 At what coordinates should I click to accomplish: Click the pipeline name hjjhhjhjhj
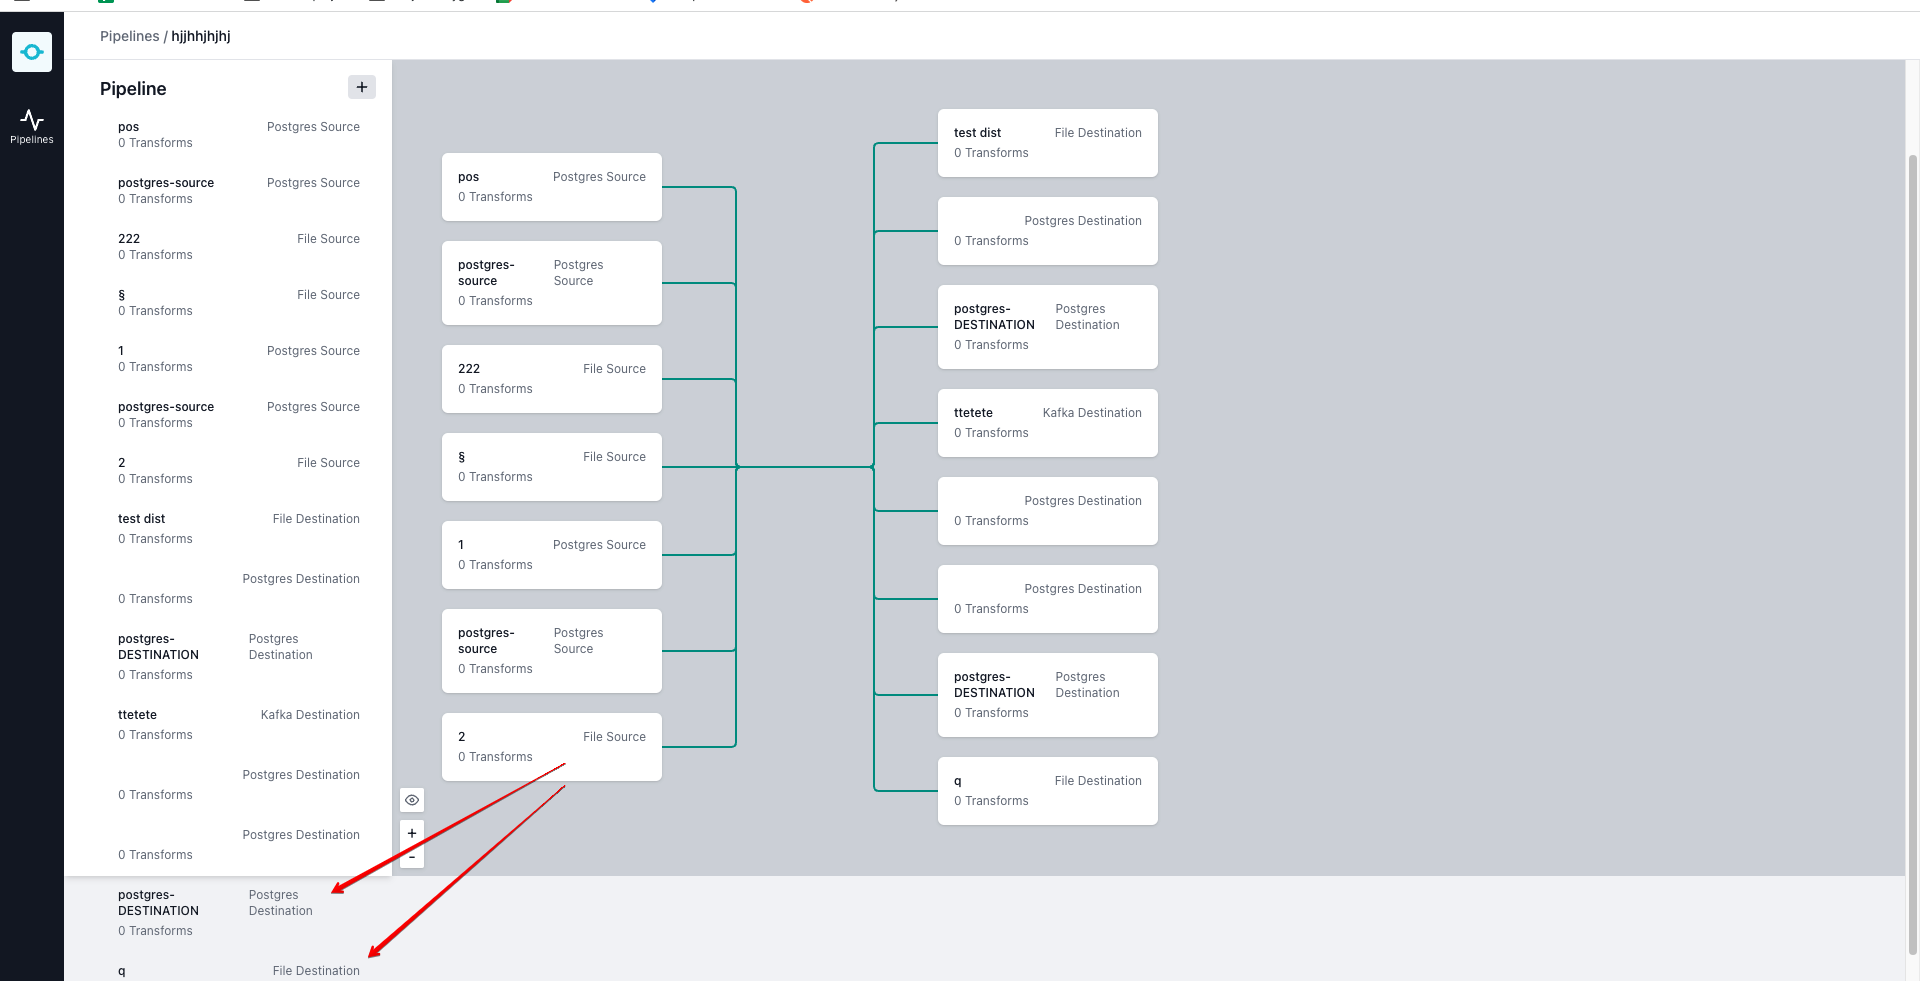coord(200,36)
